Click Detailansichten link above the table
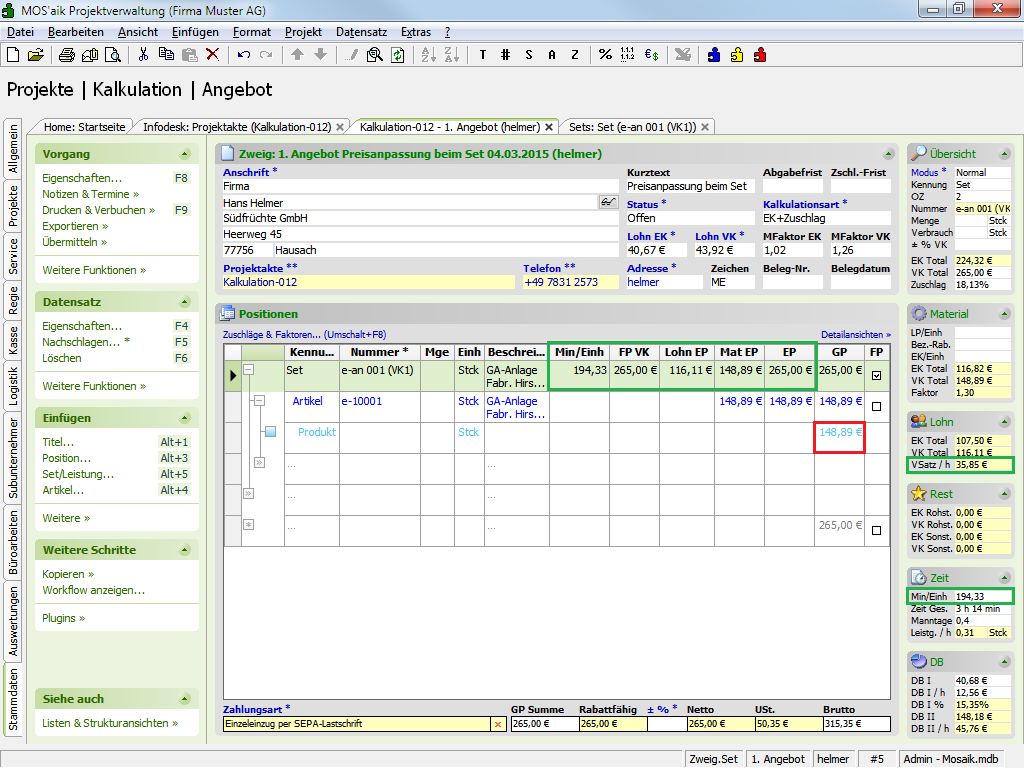This screenshot has height=768, width=1024. [855, 334]
